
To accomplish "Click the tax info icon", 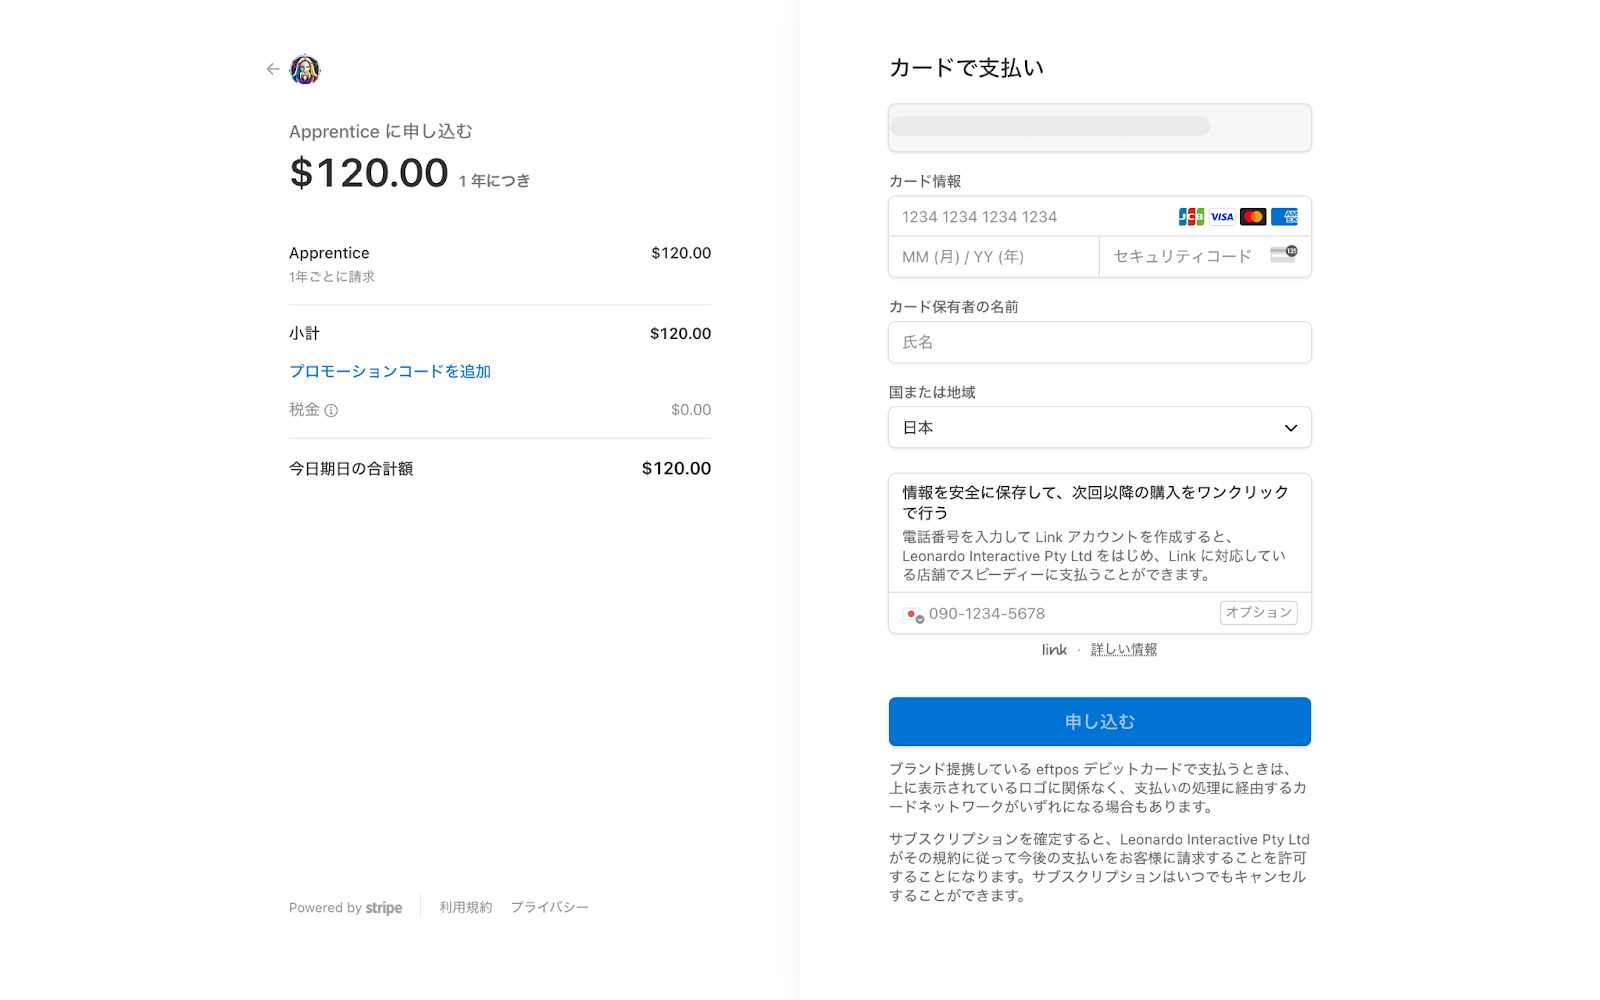I will tap(331, 410).
